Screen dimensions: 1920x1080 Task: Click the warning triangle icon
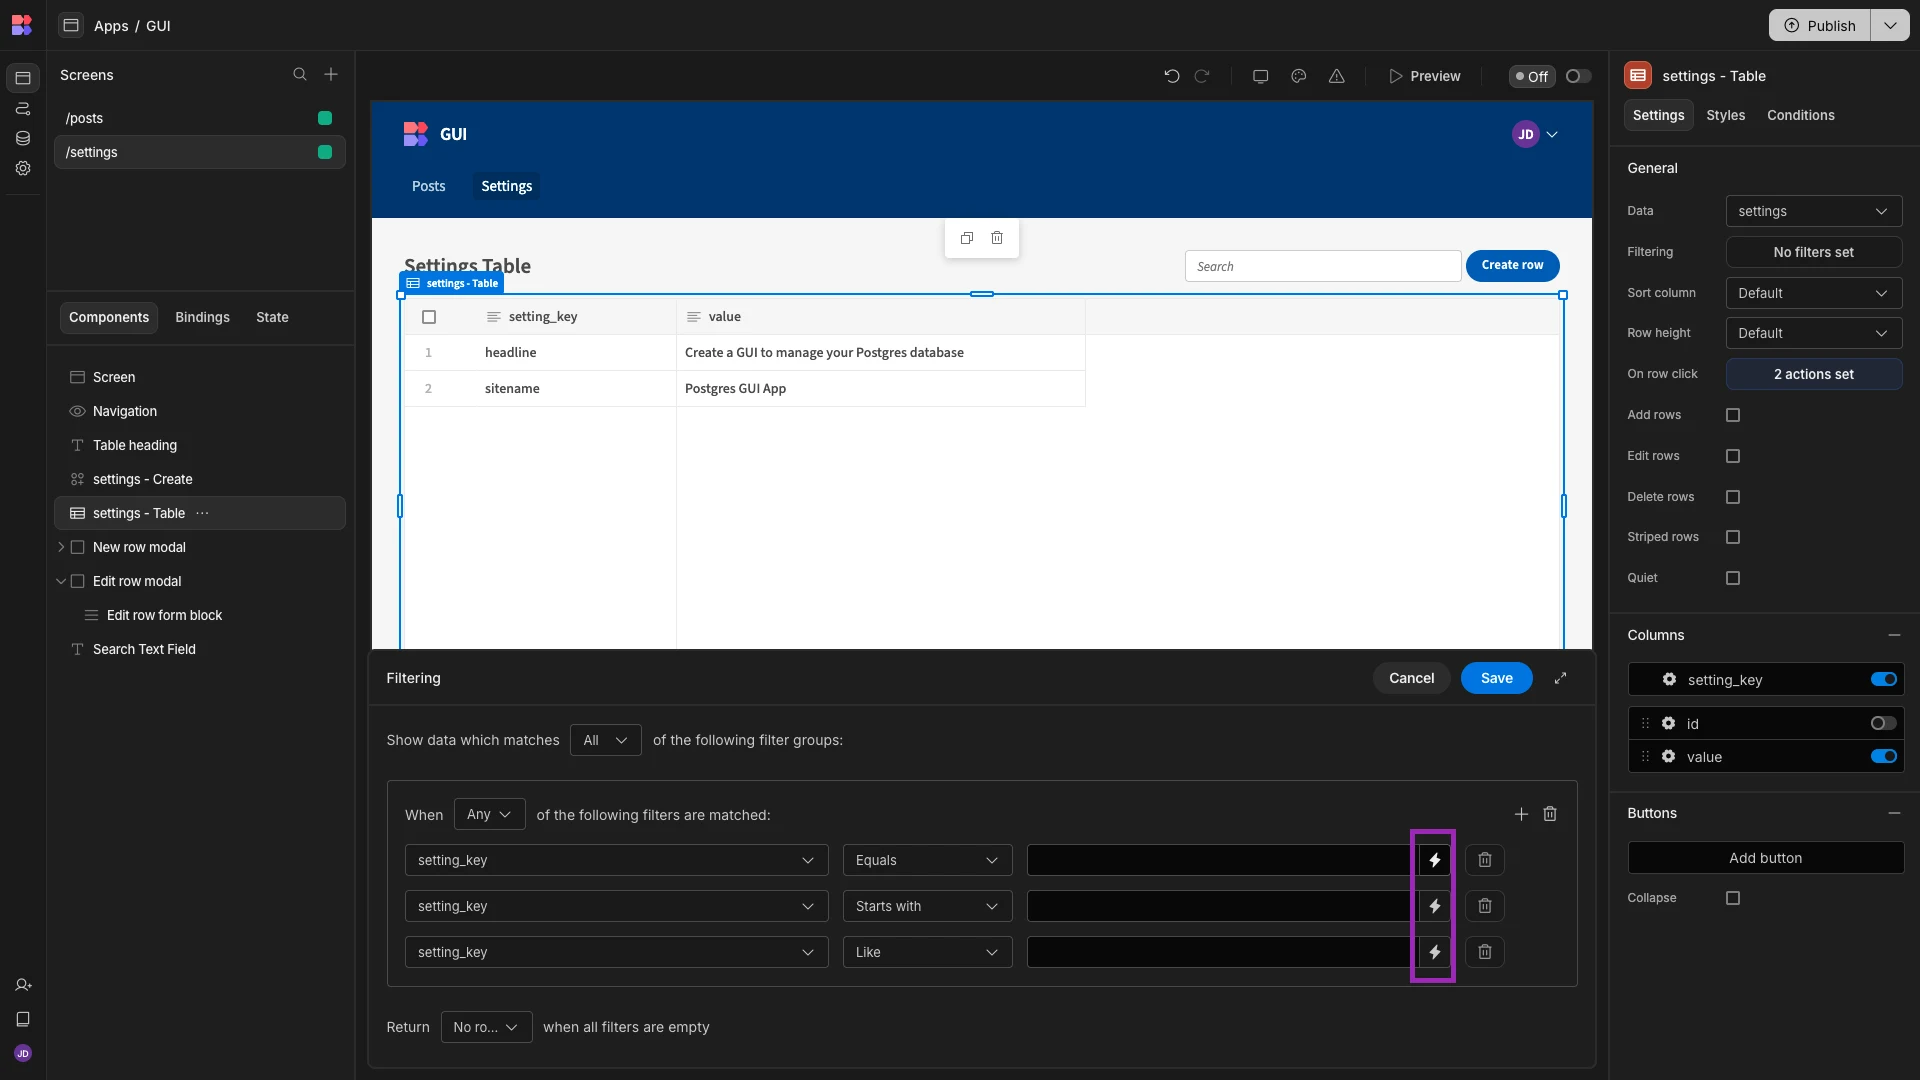coord(1336,76)
